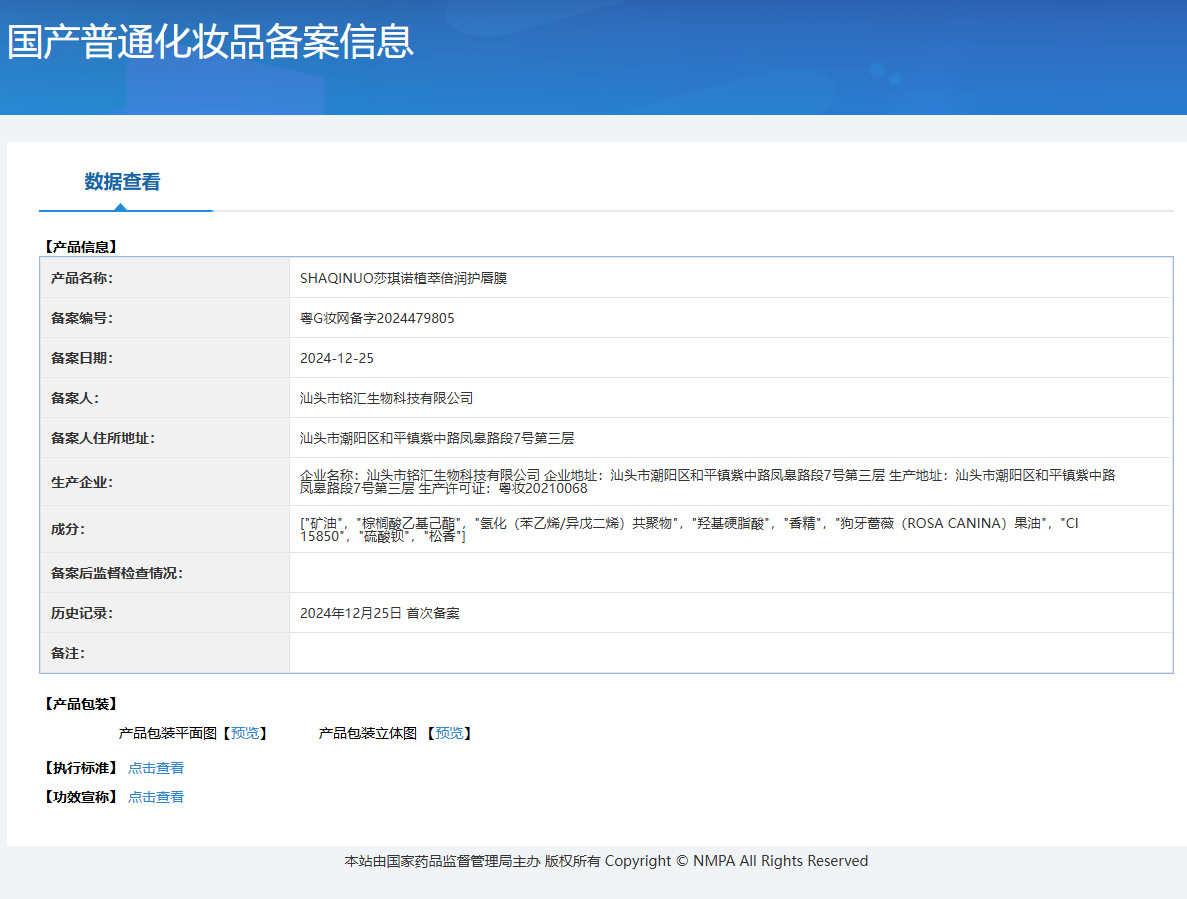Image resolution: width=1187 pixels, height=899 pixels.
Task: Click the 备案人: label
Action: [75, 398]
